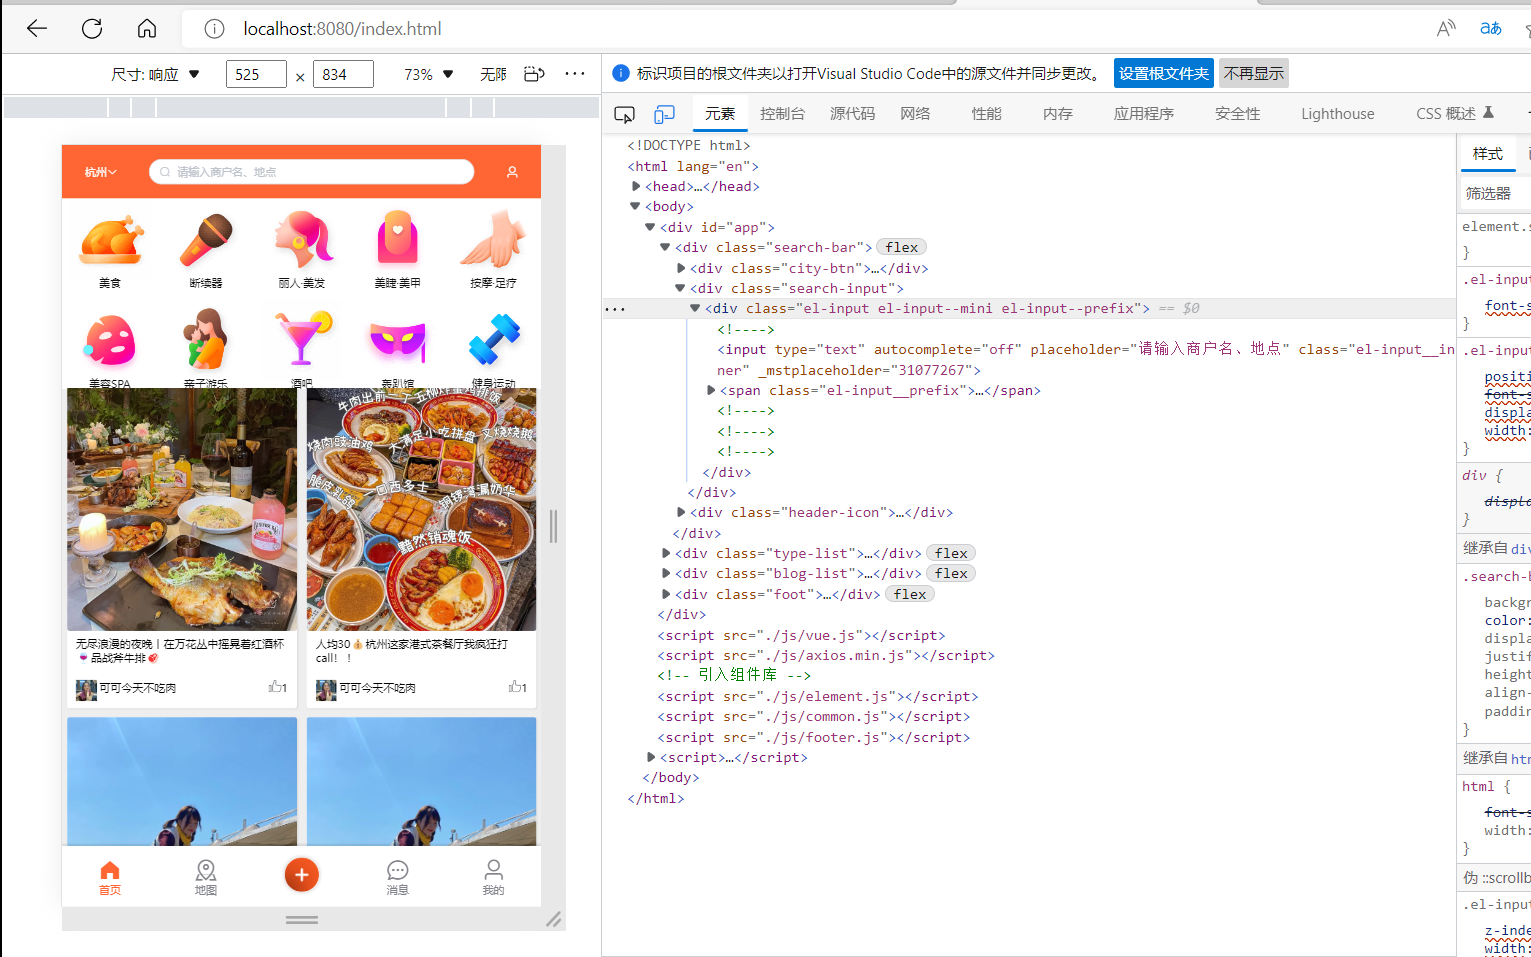The width and height of the screenshot is (1531, 957).
Task: Focus the 请输入商户名、地点 search box
Action: click(311, 172)
